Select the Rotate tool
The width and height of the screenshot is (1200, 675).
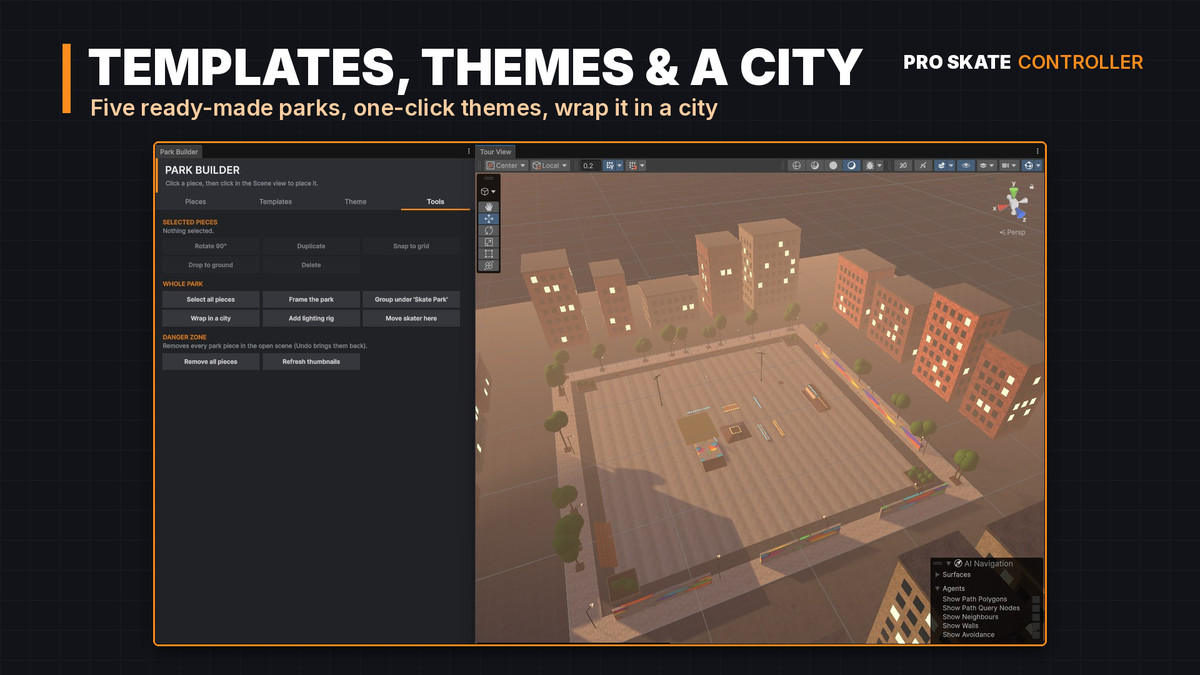[490, 230]
